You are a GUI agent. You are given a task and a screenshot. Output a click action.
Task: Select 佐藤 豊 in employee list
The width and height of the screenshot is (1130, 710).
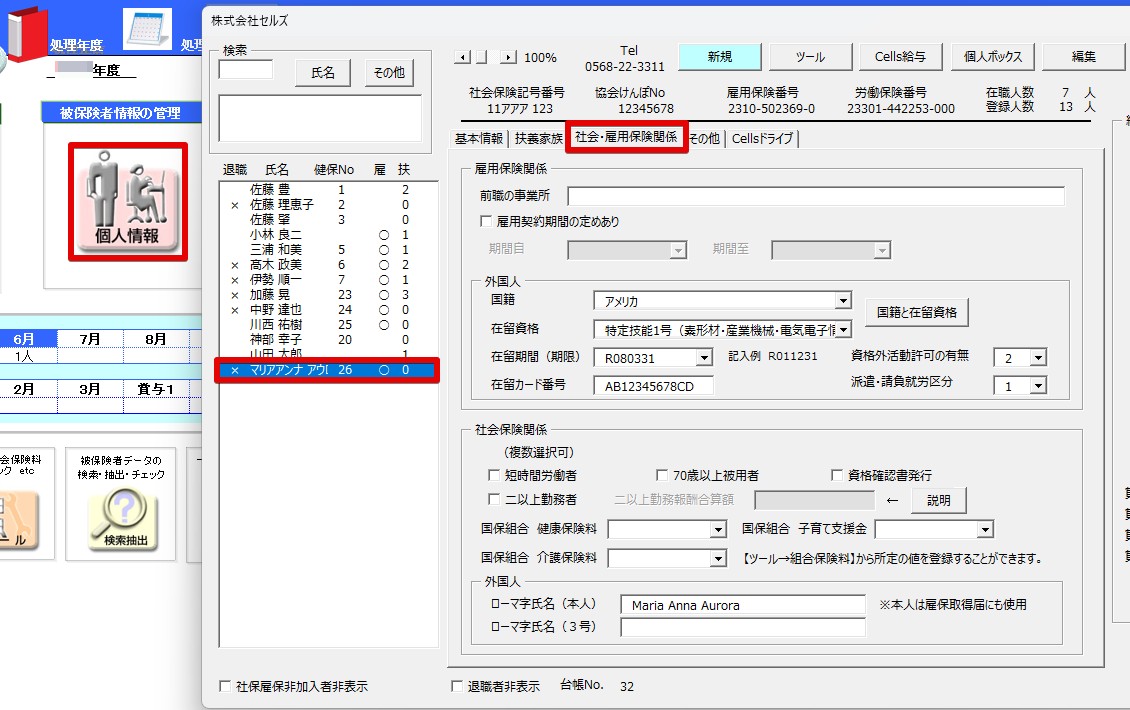coord(329,190)
